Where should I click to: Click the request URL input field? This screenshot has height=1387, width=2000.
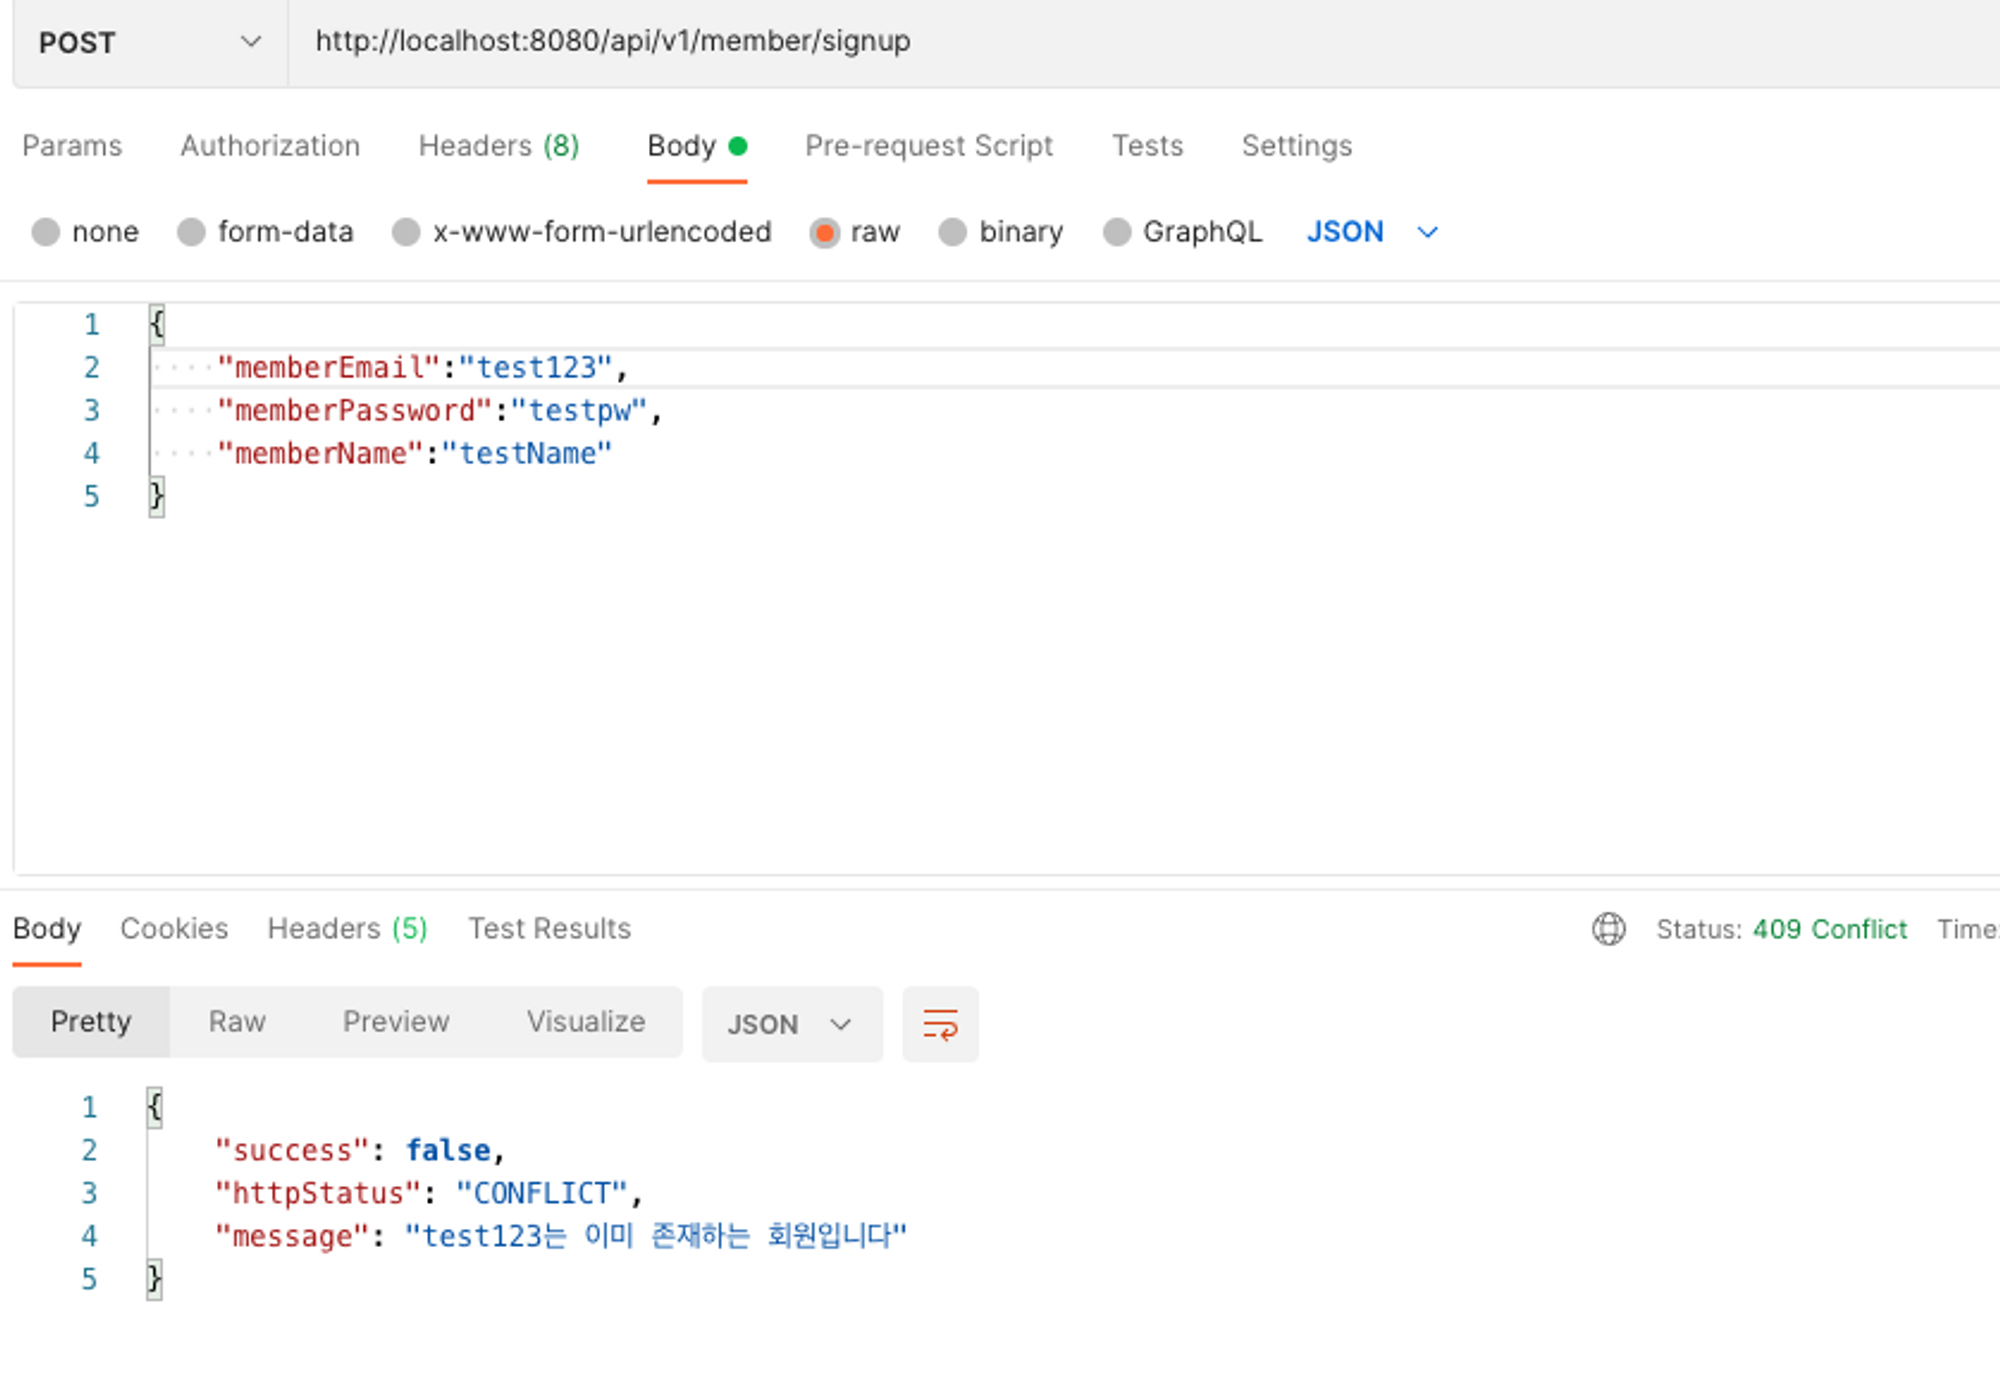[x=1100, y=42]
